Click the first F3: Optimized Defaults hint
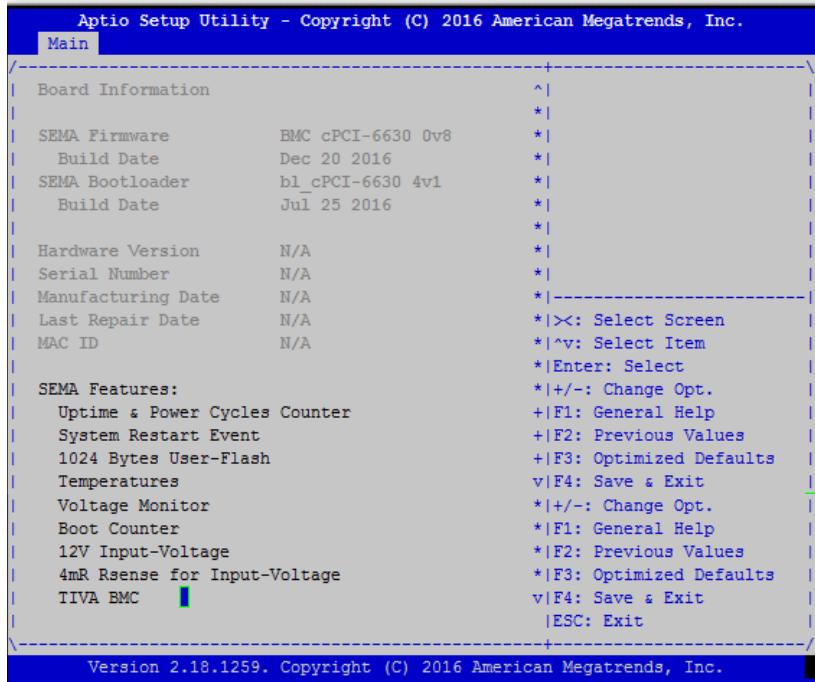The height and width of the screenshot is (682, 815). pyautogui.click(x=663, y=458)
